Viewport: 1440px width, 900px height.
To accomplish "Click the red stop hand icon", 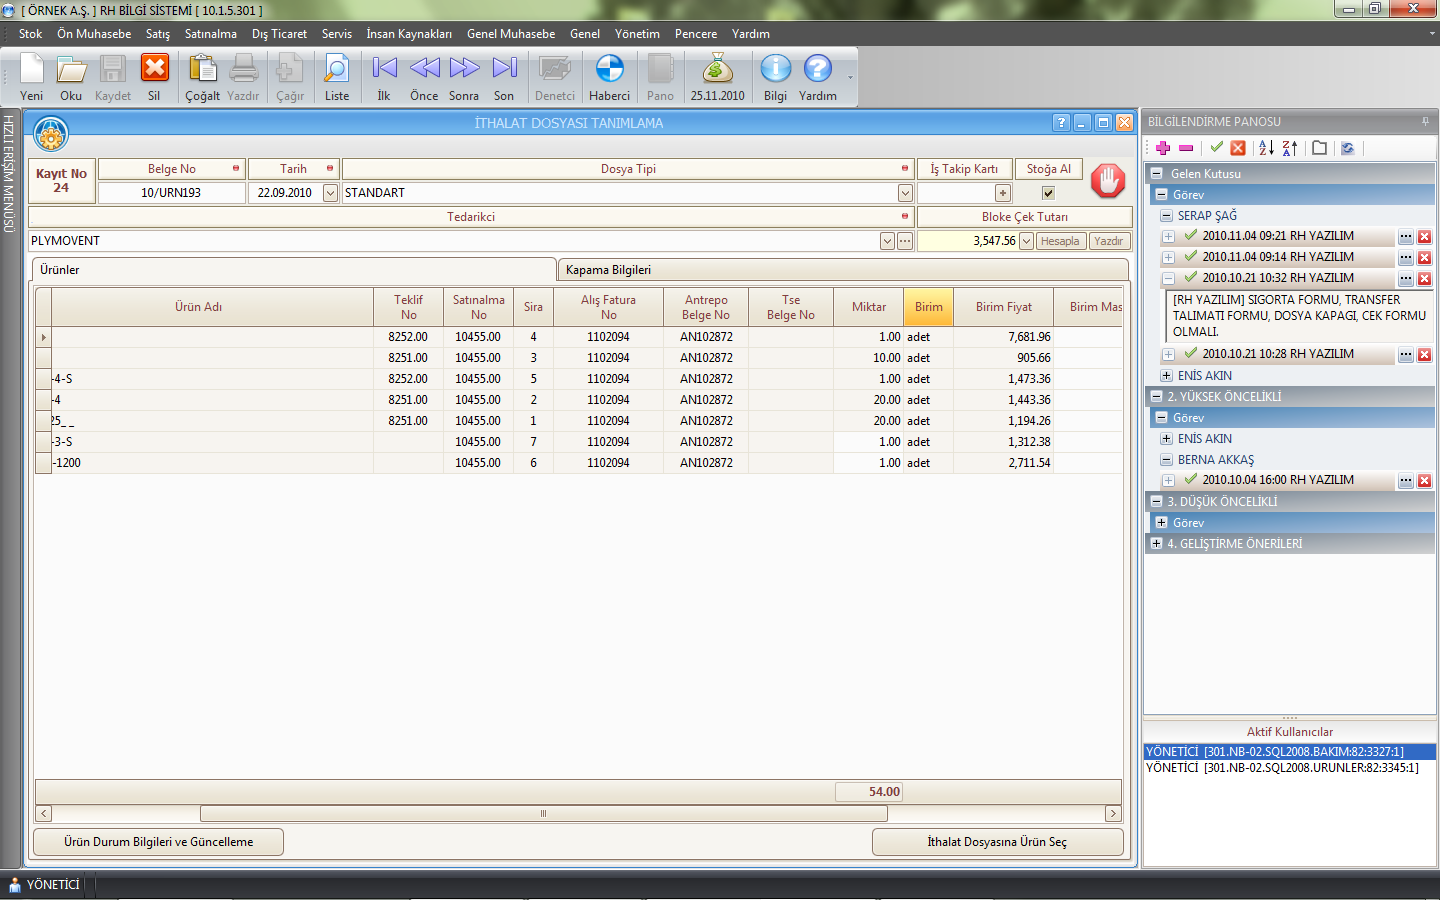I will tap(1108, 181).
